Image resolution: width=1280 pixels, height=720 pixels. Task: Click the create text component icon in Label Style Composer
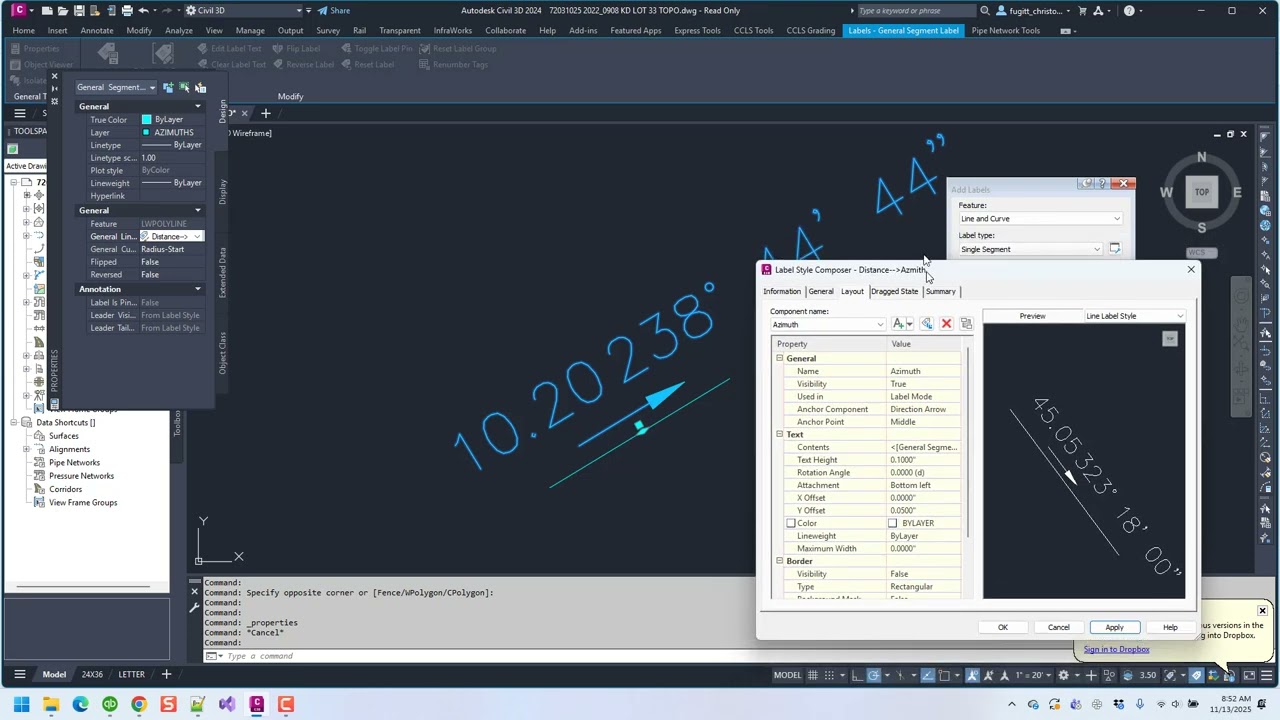pyautogui.click(x=898, y=324)
